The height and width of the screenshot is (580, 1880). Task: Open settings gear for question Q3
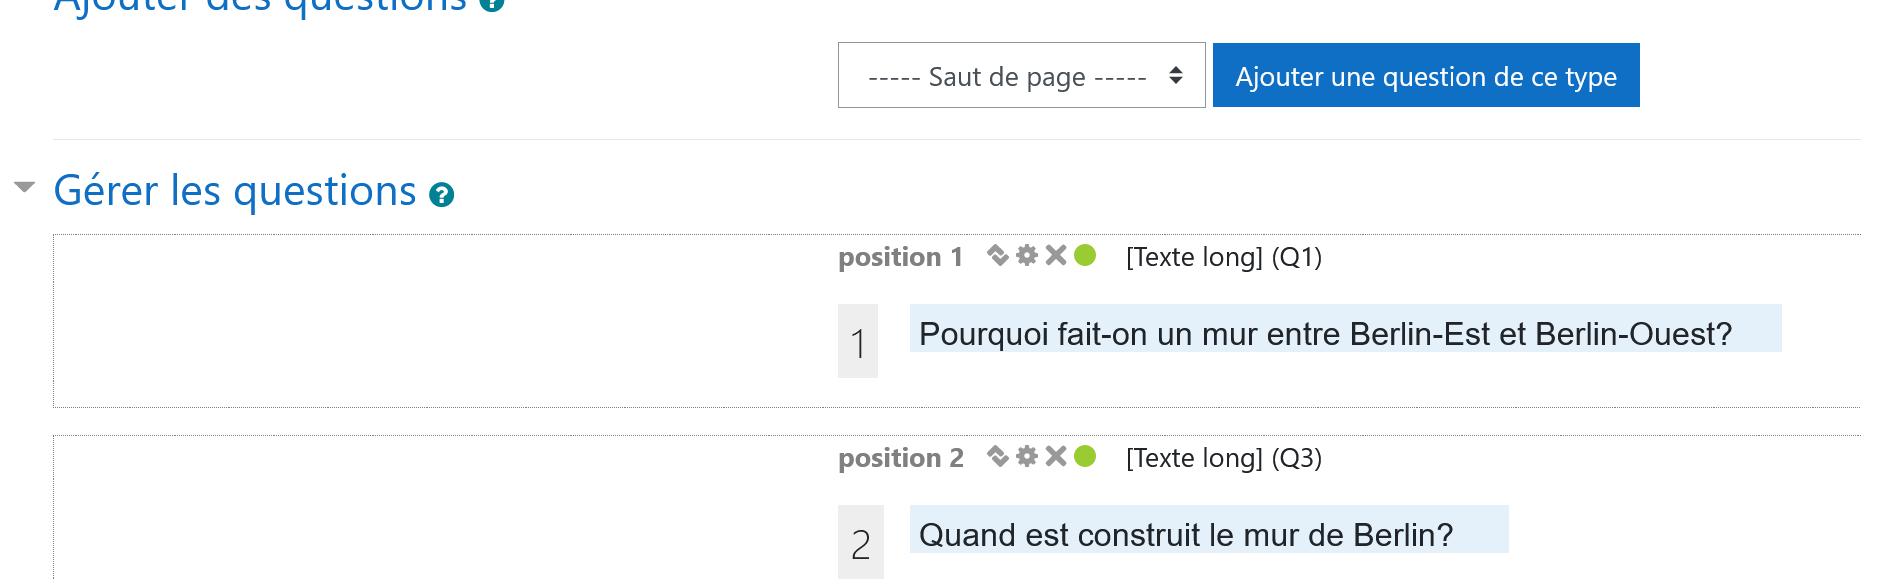pyautogui.click(x=1027, y=457)
